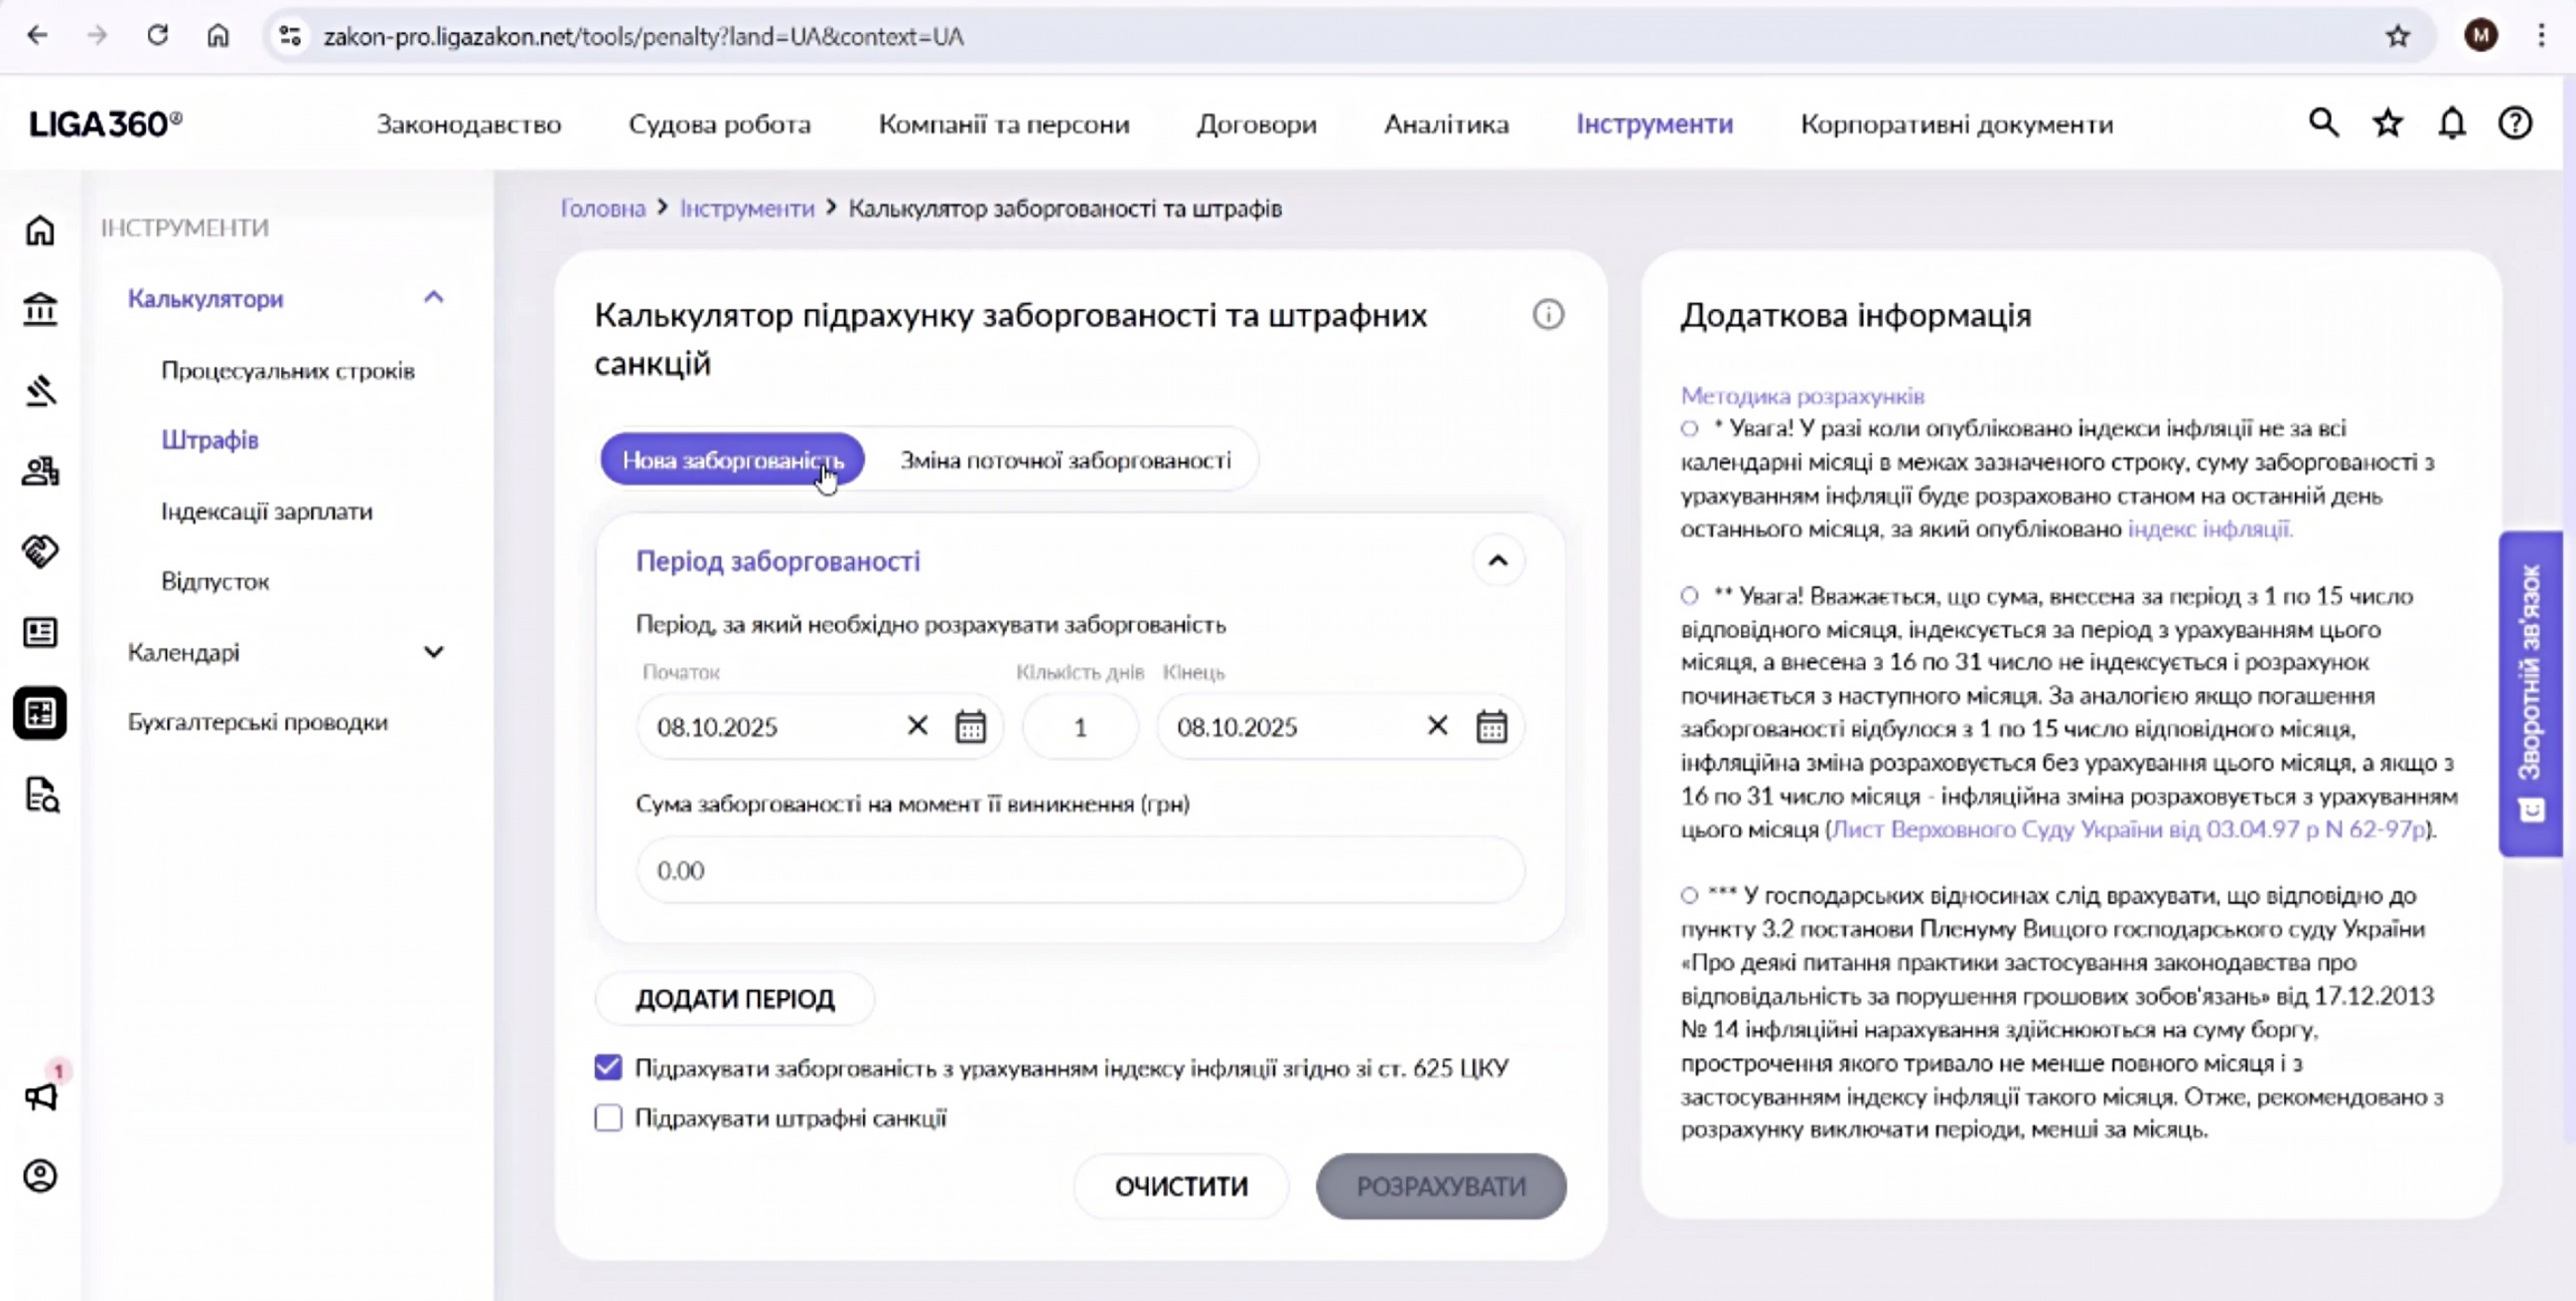Image resolution: width=2576 pixels, height=1301 pixels.
Task: Uncheck inflation index ст. 625 ЦКУ checkbox
Action: click(608, 1067)
